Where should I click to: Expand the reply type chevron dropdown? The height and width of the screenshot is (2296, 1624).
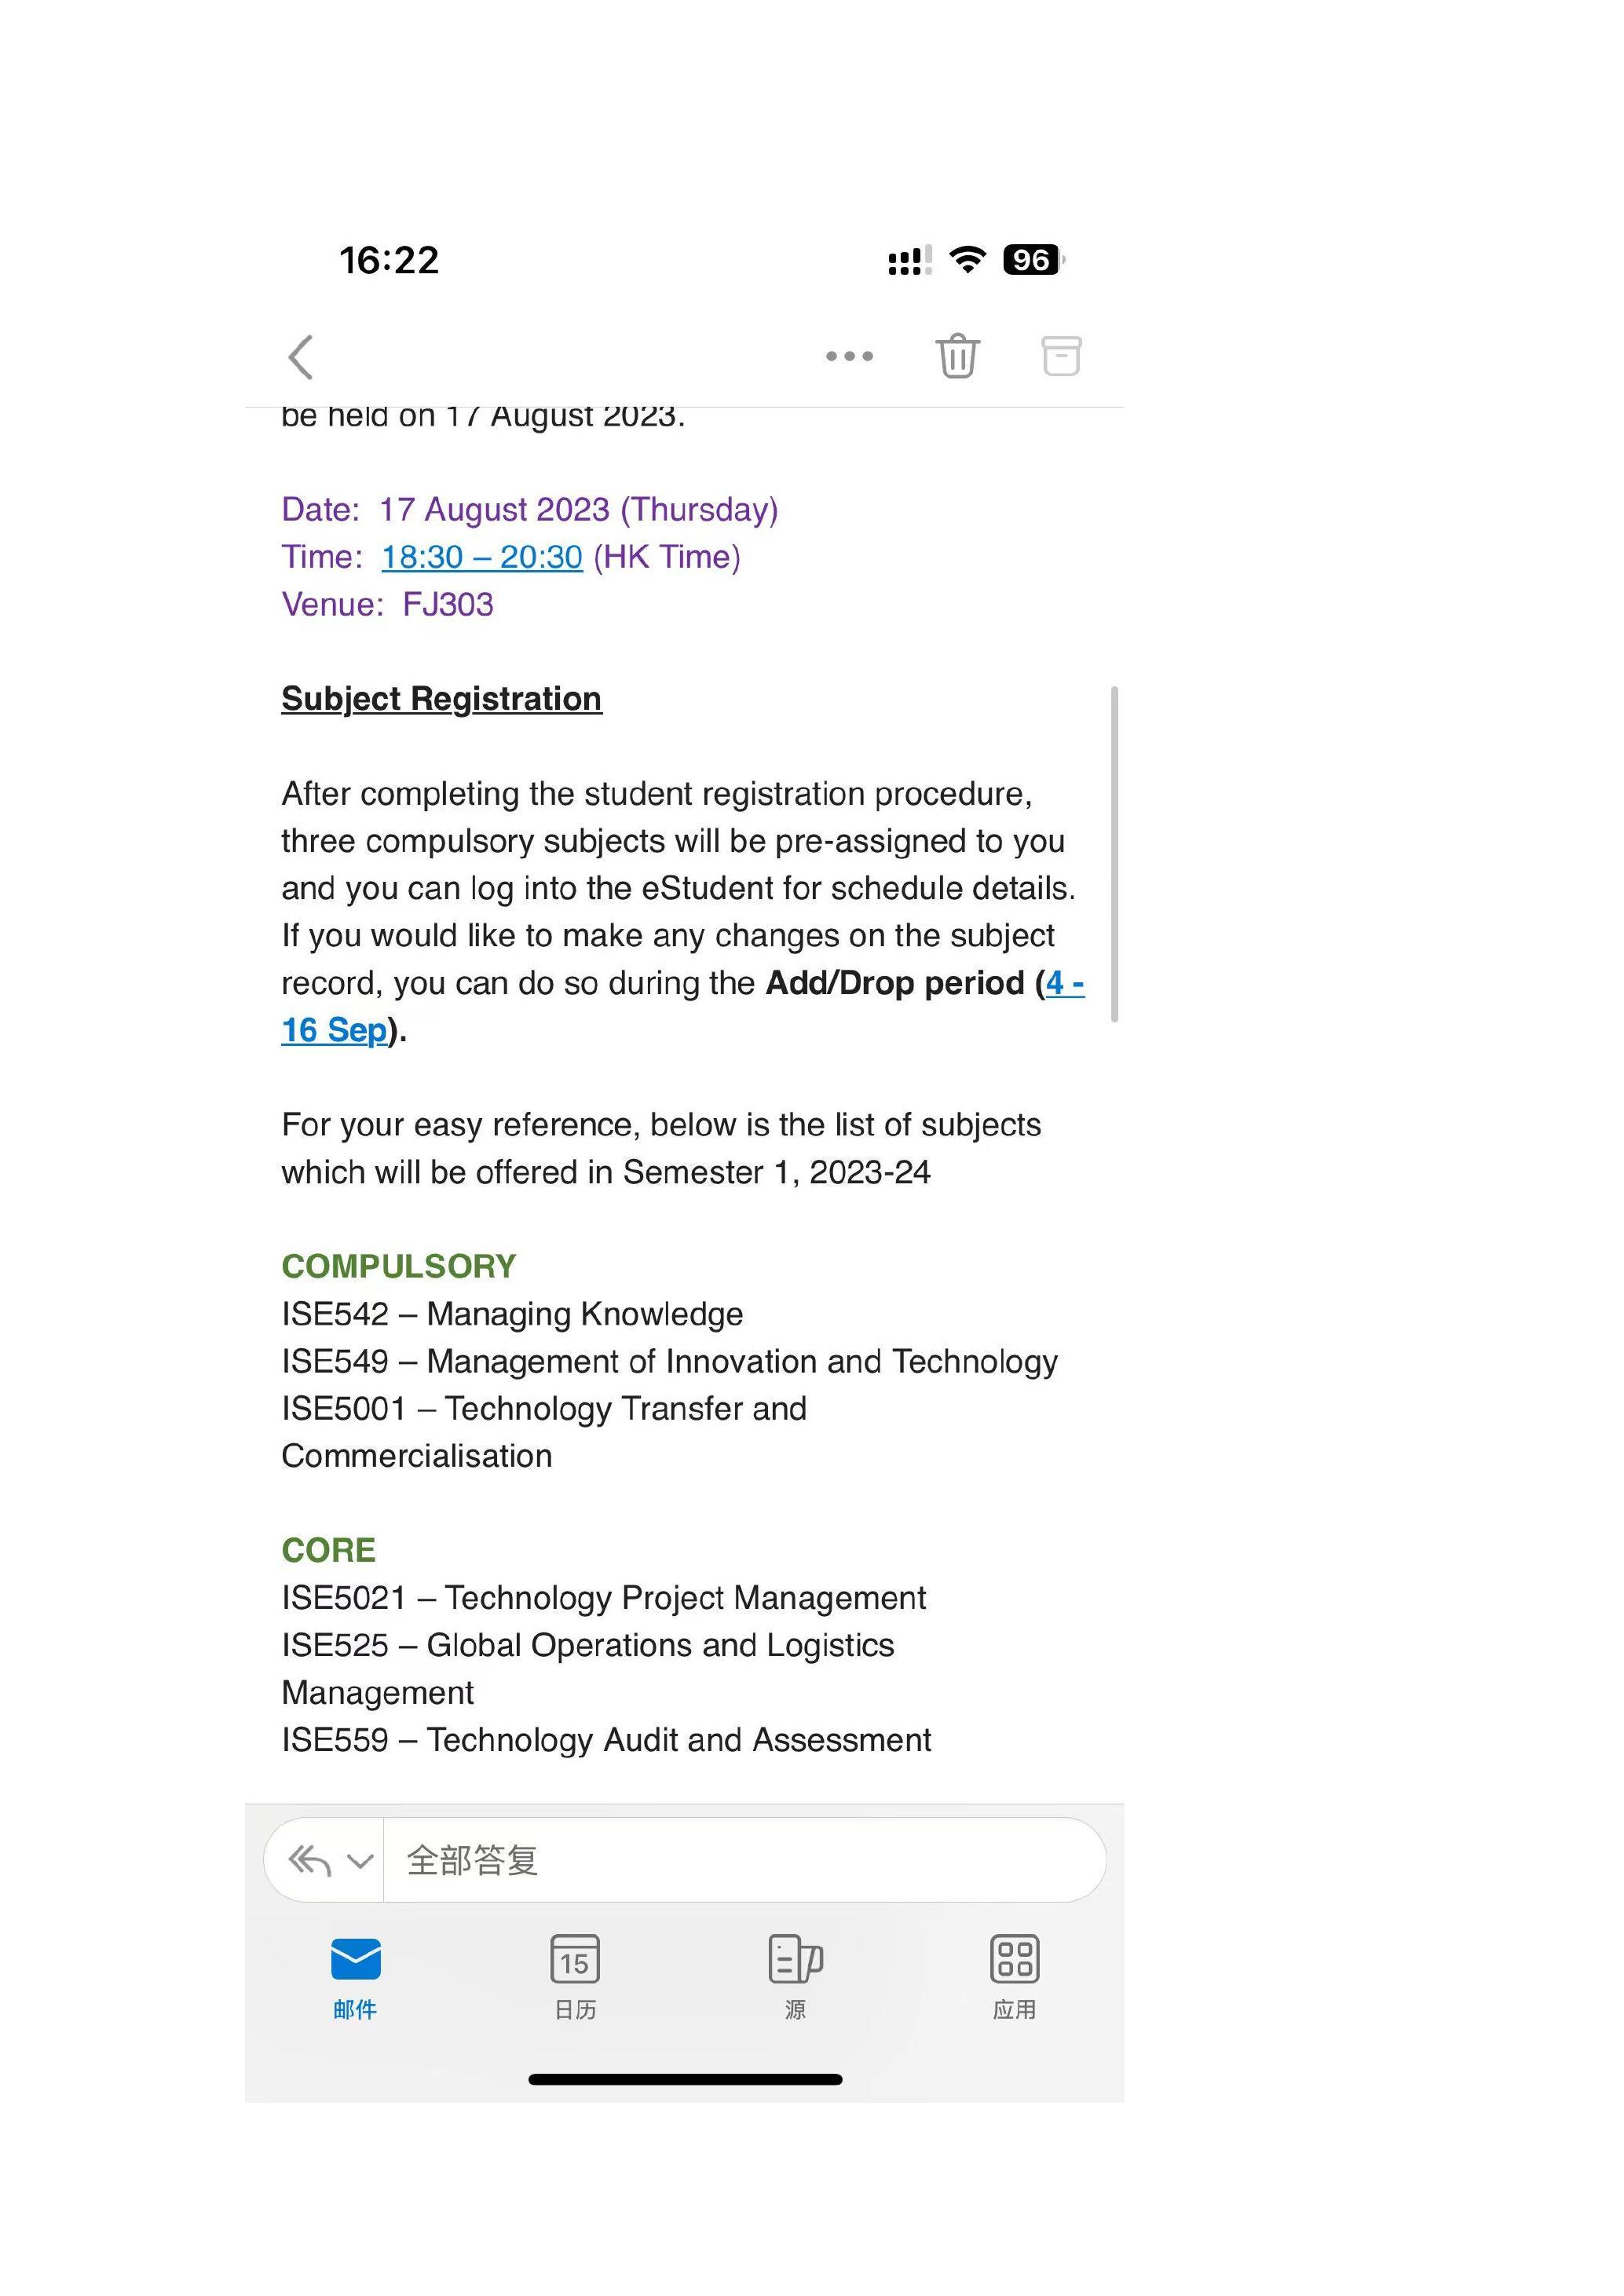[360, 1861]
